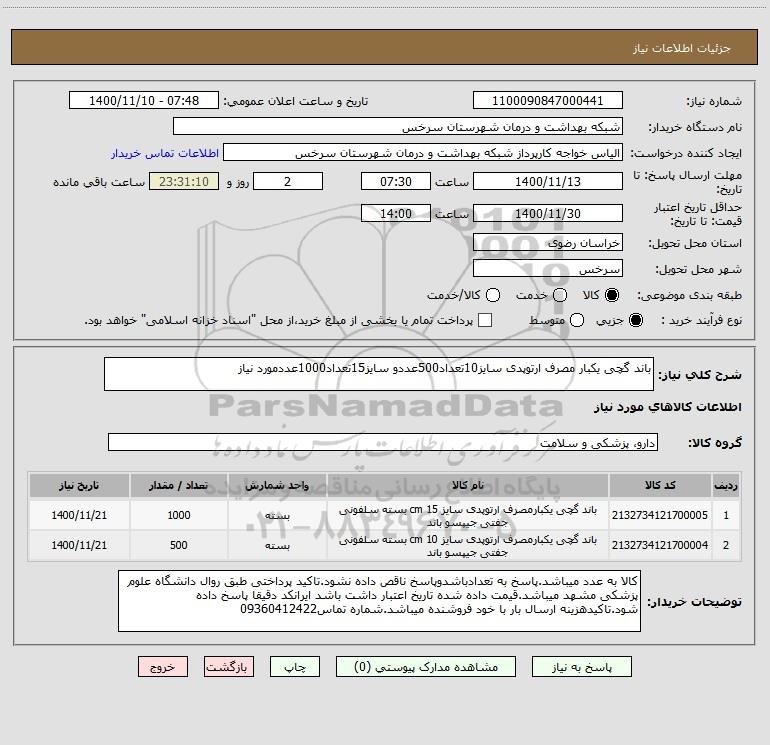The height and width of the screenshot is (745, 770).
Task: Click the response deadline date 1400/11/13
Action: coord(548,181)
